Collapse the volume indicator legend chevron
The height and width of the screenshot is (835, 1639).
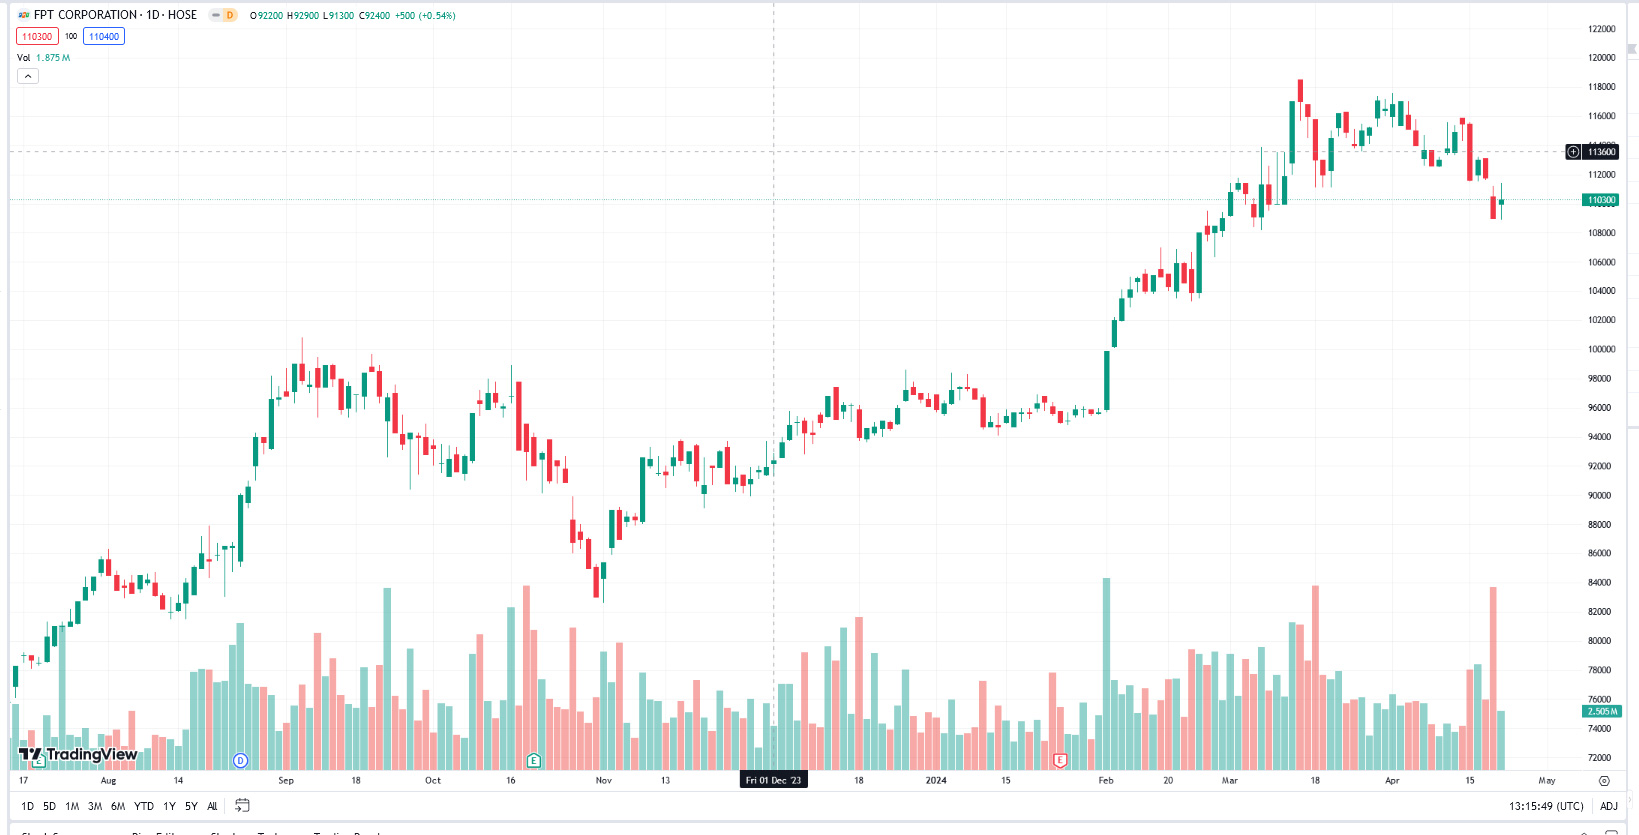(27, 76)
